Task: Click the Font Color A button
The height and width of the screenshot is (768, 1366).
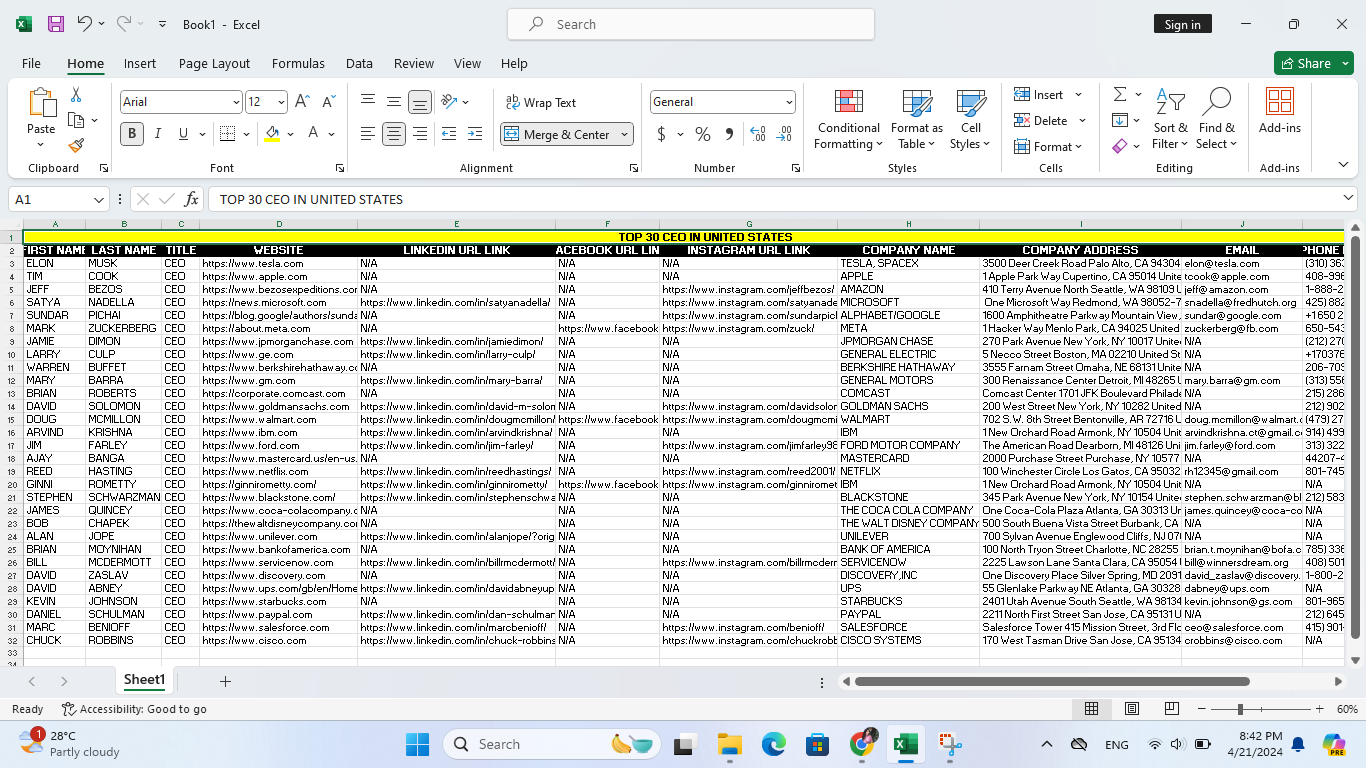Action: point(313,134)
